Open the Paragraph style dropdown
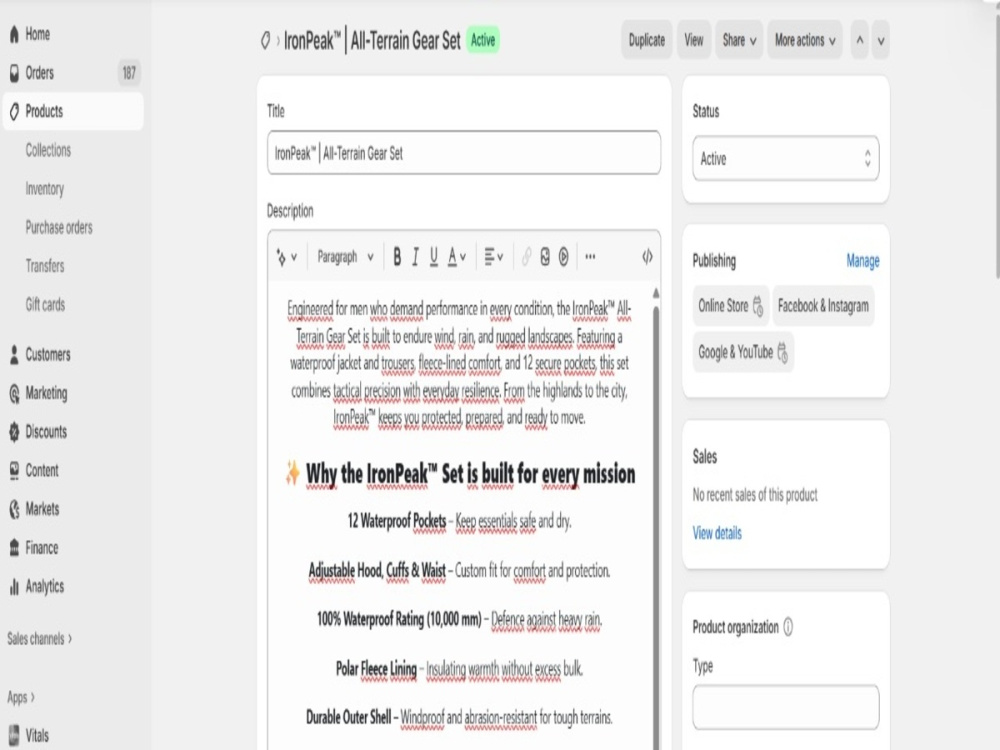The height and width of the screenshot is (750, 1000). click(x=345, y=257)
